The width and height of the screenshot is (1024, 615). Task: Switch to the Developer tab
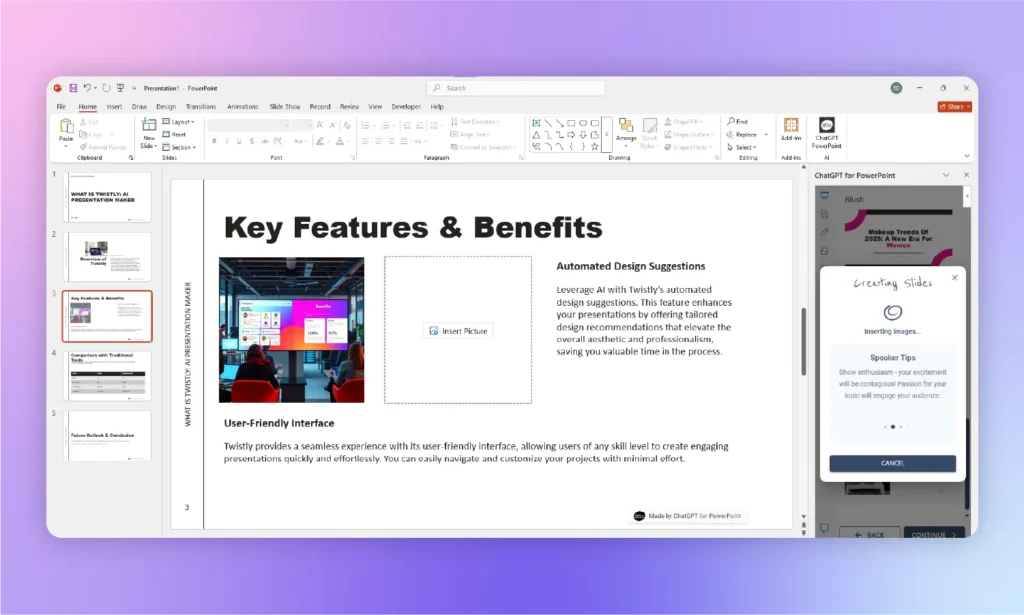pyautogui.click(x=406, y=106)
